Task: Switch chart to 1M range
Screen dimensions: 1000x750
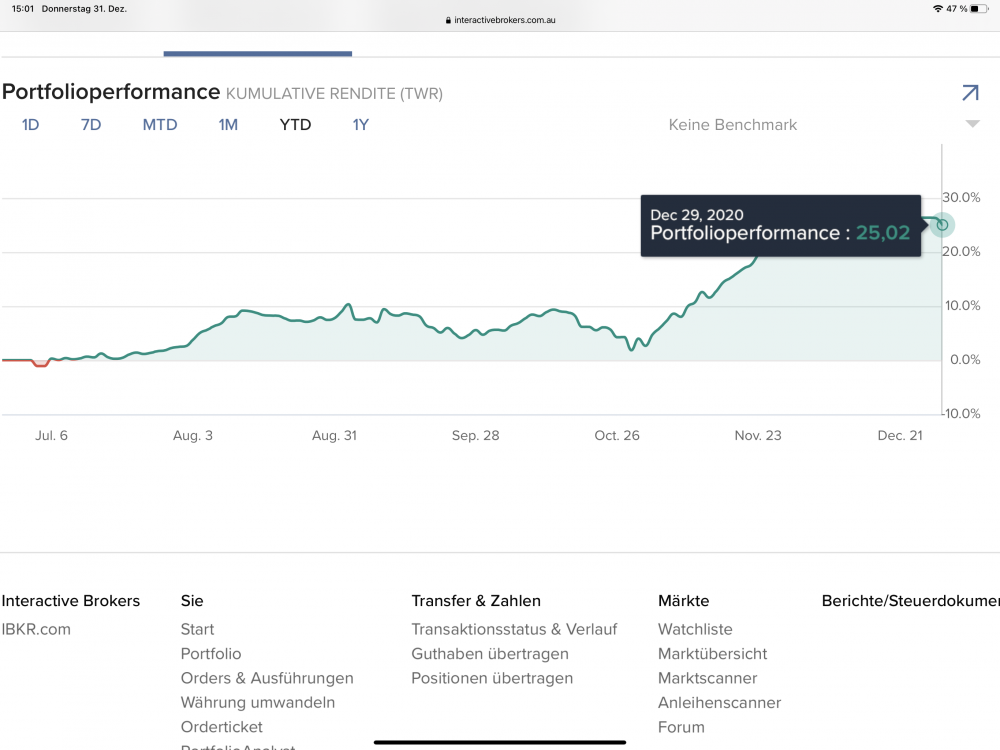Action: click(228, 125)
